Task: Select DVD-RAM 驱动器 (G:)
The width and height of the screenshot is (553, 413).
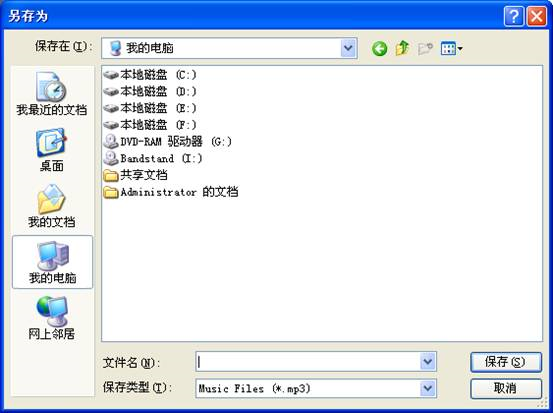Action: 168,142
